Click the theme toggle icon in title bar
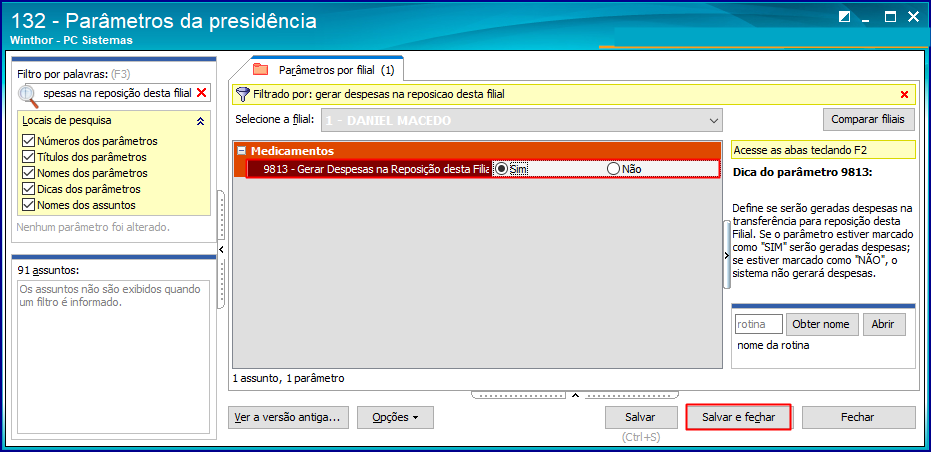The height and width of the screenshot is (452, 931). pyautogui.click(x=844, y=17)
